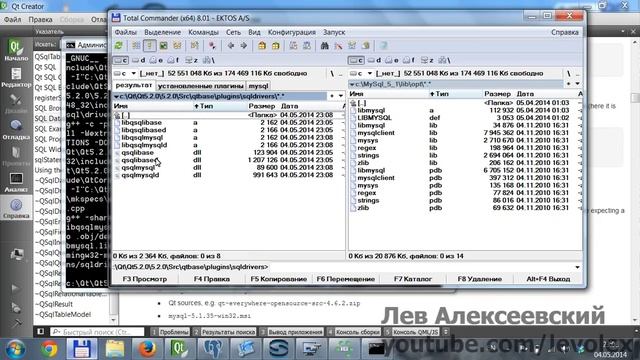640x360 pixels.
Task: Open the Команды menu
Action: tap(203, 32)
